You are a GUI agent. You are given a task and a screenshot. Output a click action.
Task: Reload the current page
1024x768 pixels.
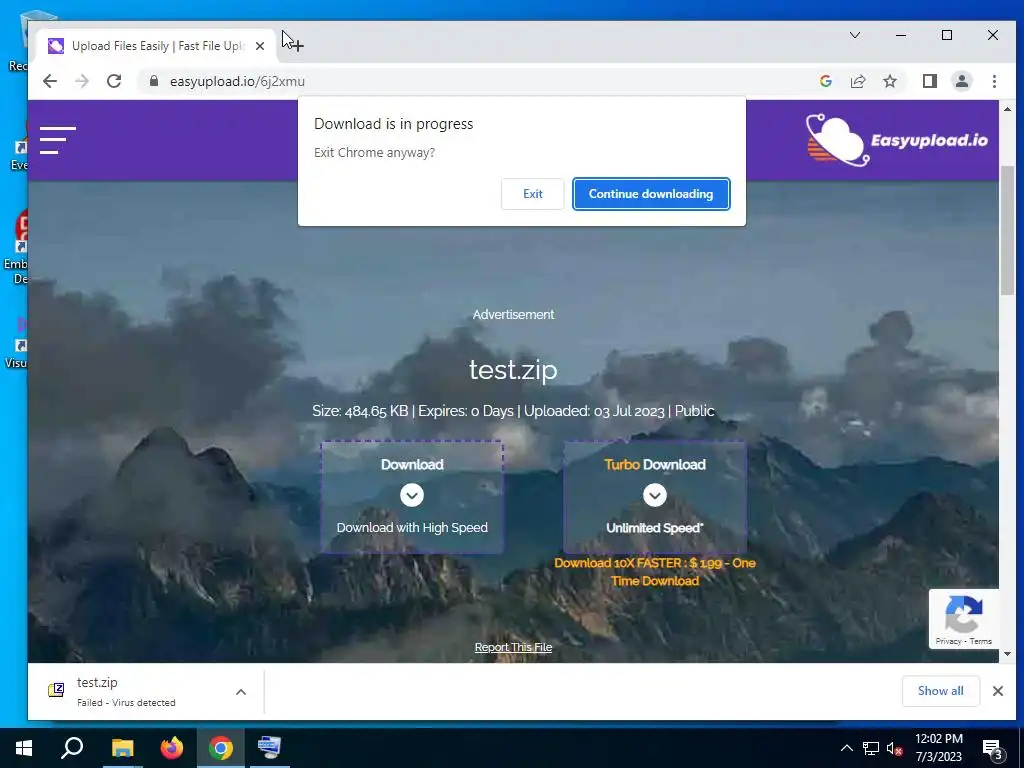(x=114, y=81)
